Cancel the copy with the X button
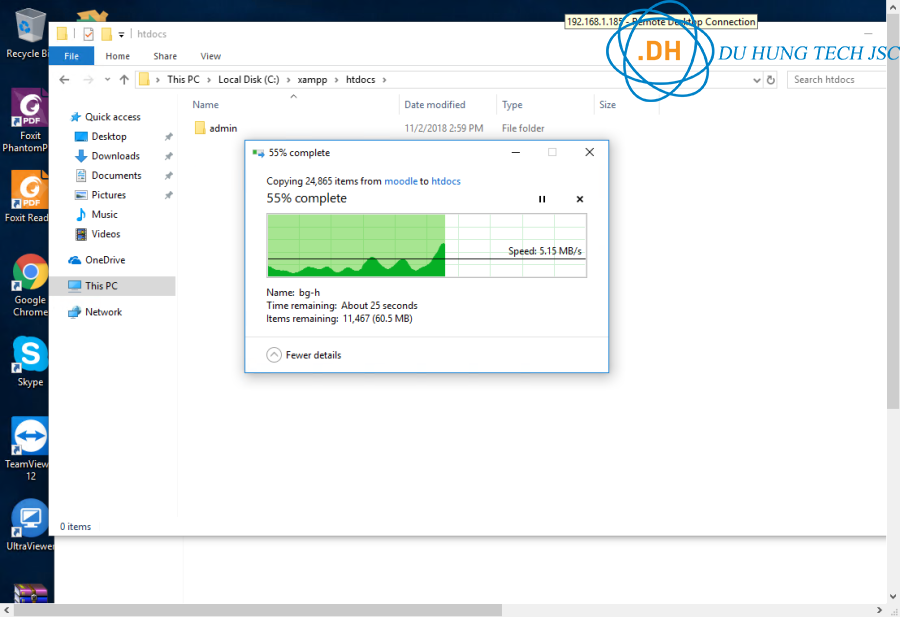 pos(579,199)
